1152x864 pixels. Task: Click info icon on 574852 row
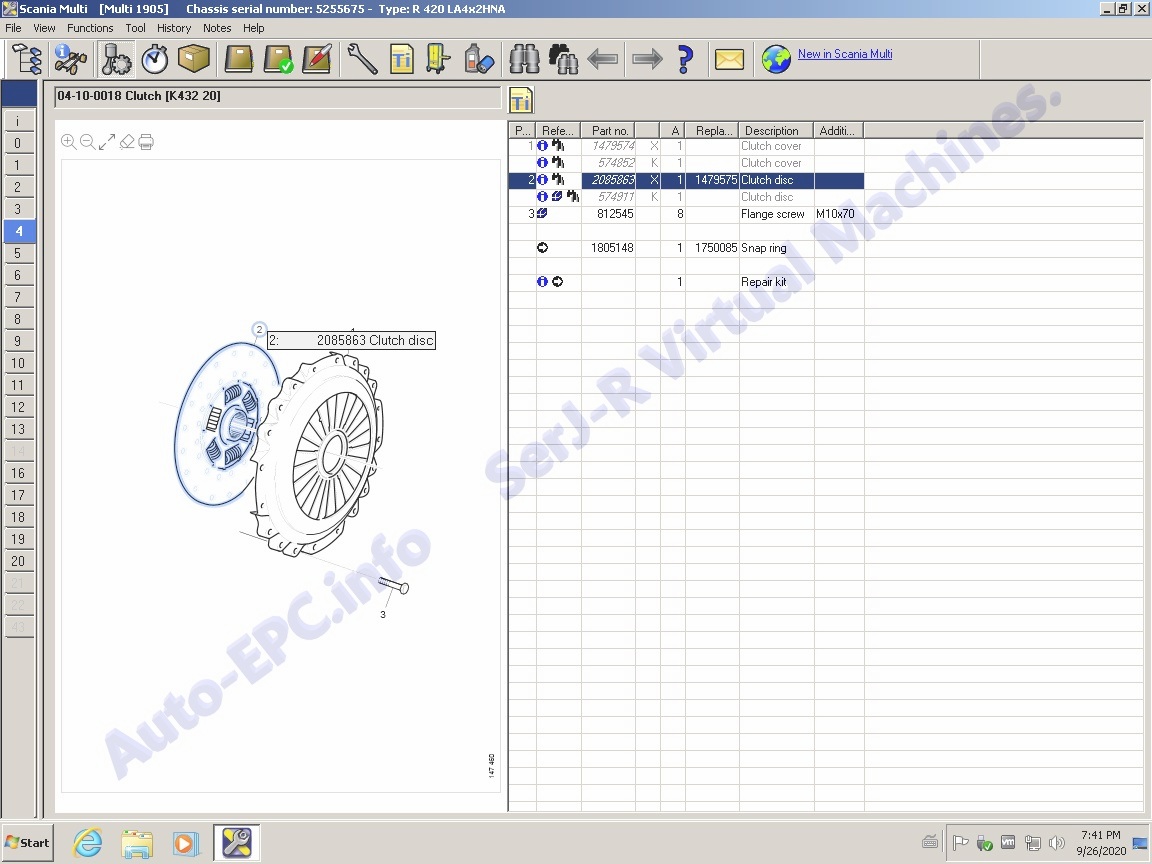coord(542,162)
